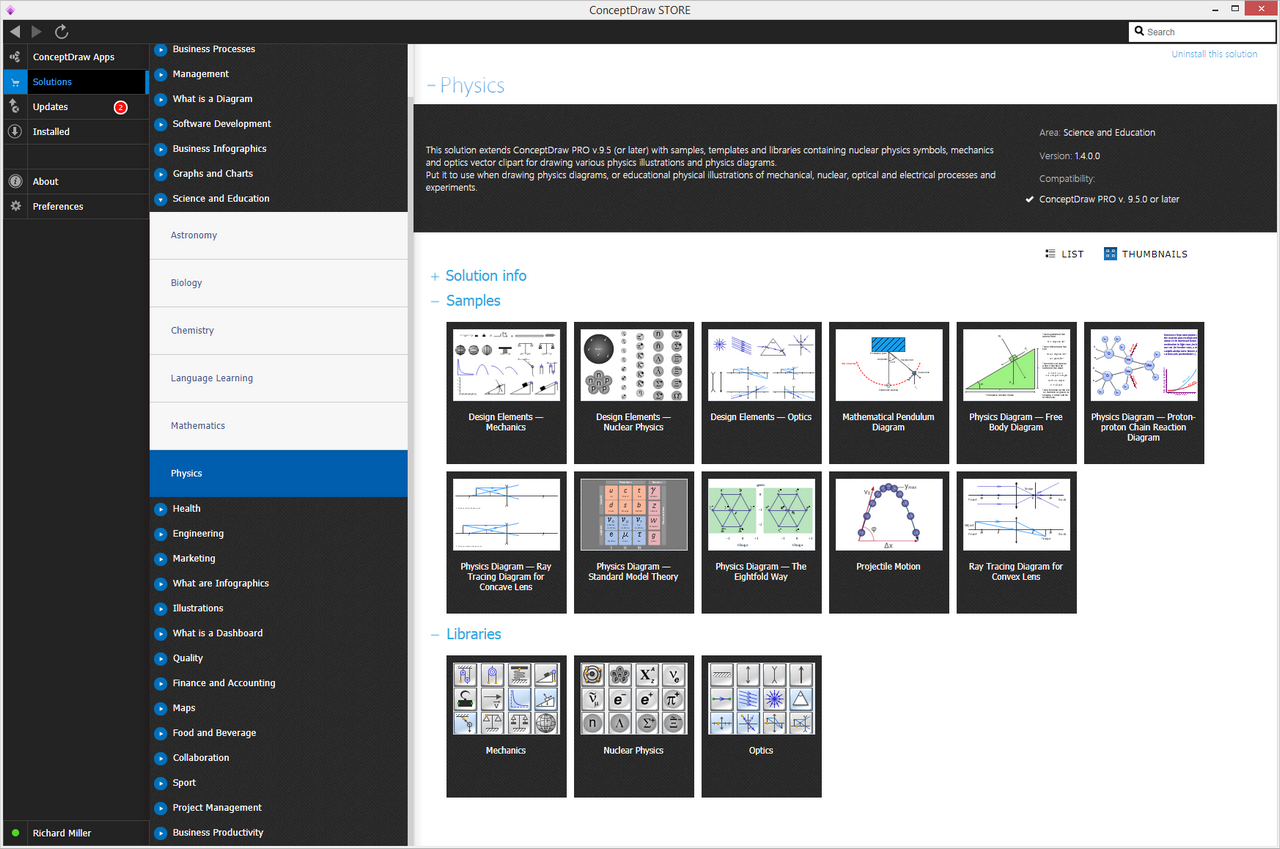Open Ray Tracing Diagram for Convex Lens
Viewport: 1280px width, 849px height.
[1016, 542]
